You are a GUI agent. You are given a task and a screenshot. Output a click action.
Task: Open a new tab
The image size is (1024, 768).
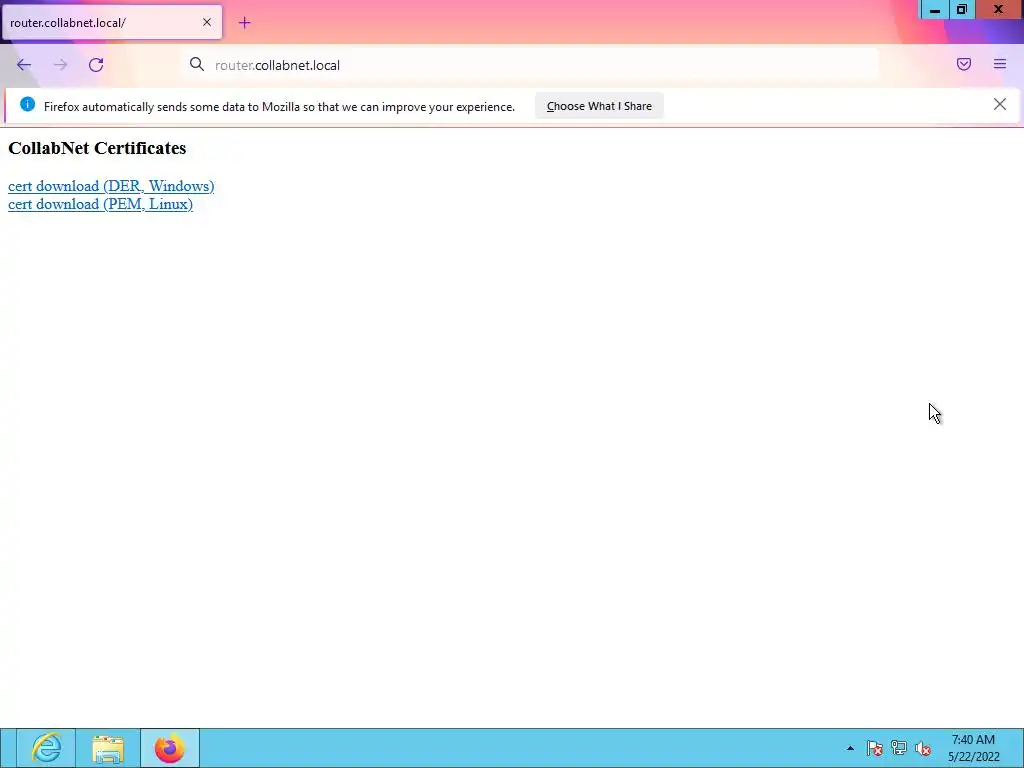pos(244,23)
